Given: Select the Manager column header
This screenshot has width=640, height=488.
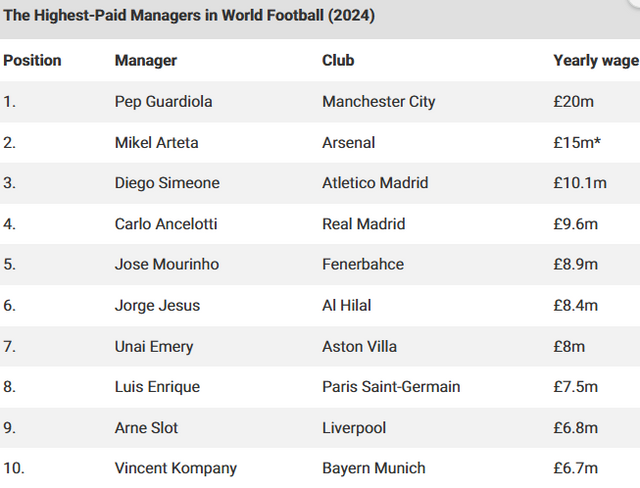Looking at the screenshot, I should 146,60.
